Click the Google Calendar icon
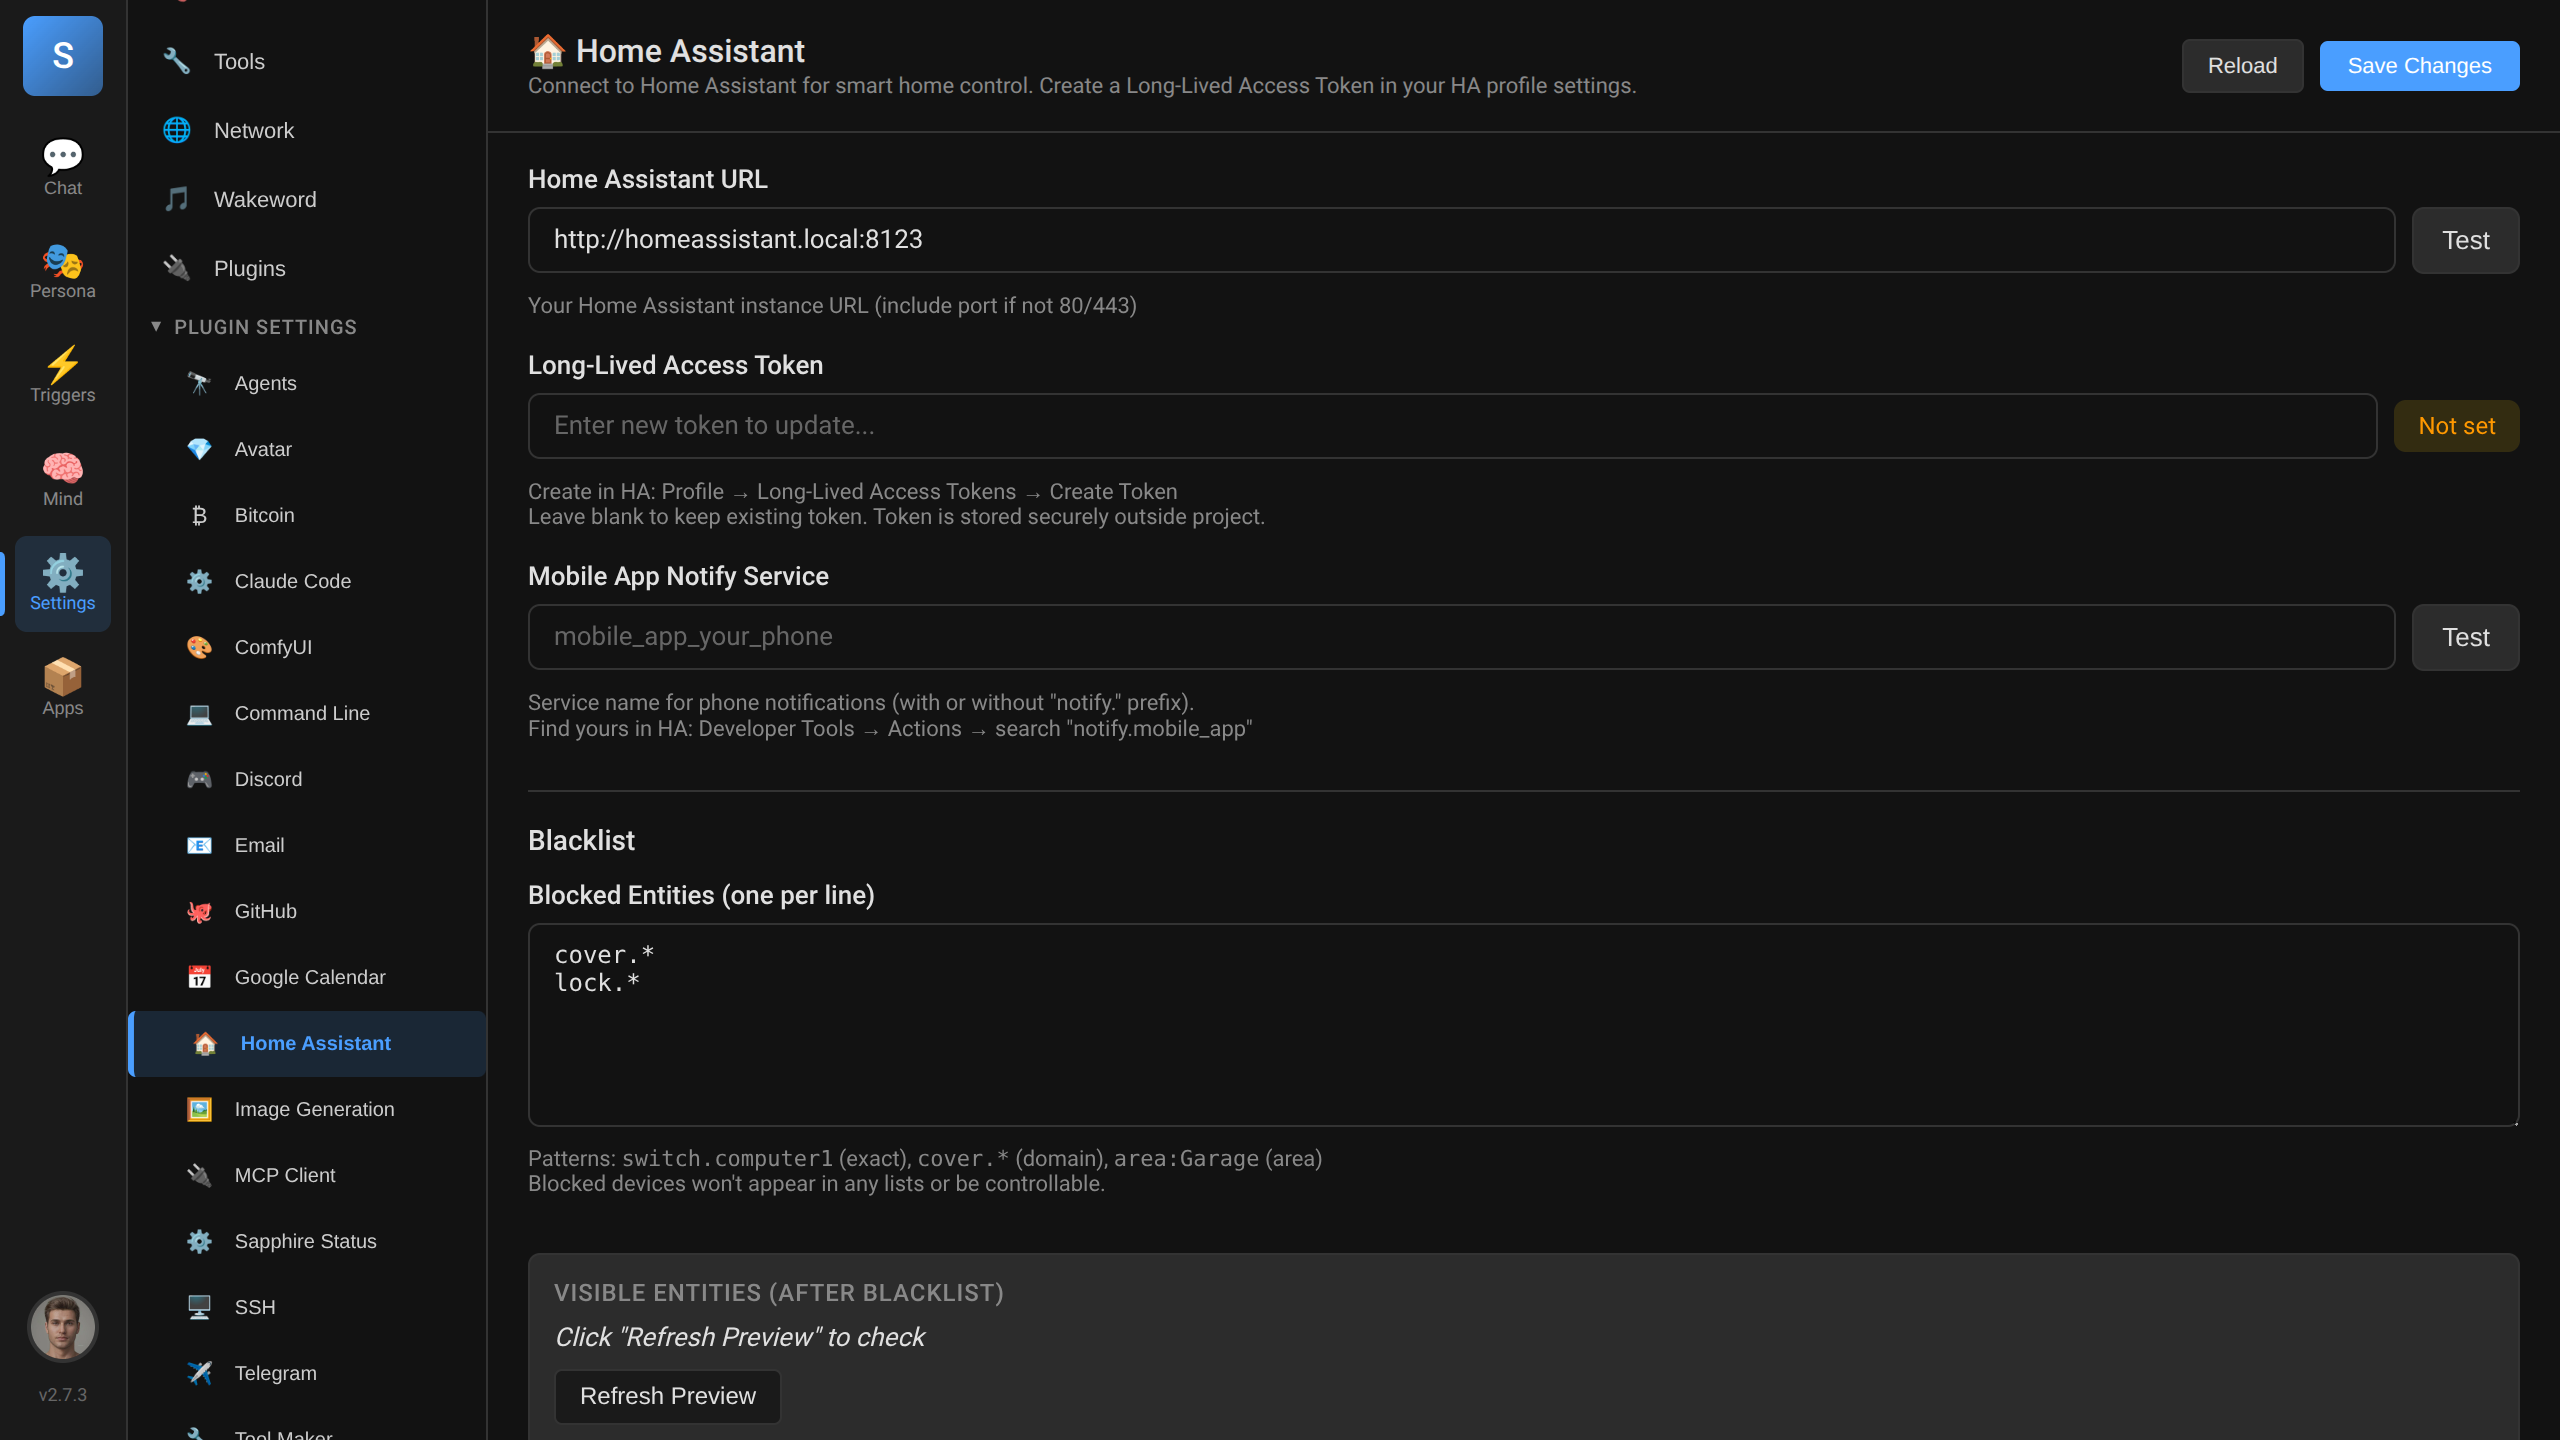The image size is (2560, 1440). point(199,977)
